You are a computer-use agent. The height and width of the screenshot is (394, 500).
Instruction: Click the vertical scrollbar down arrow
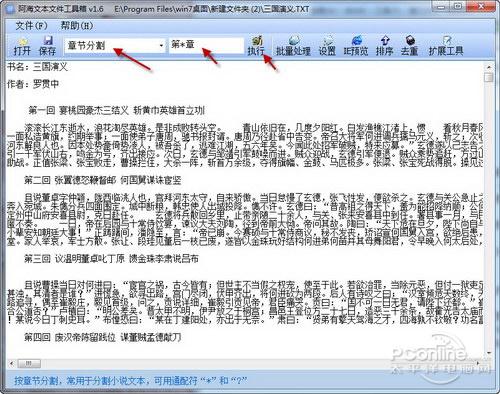[x=489, y=353]
